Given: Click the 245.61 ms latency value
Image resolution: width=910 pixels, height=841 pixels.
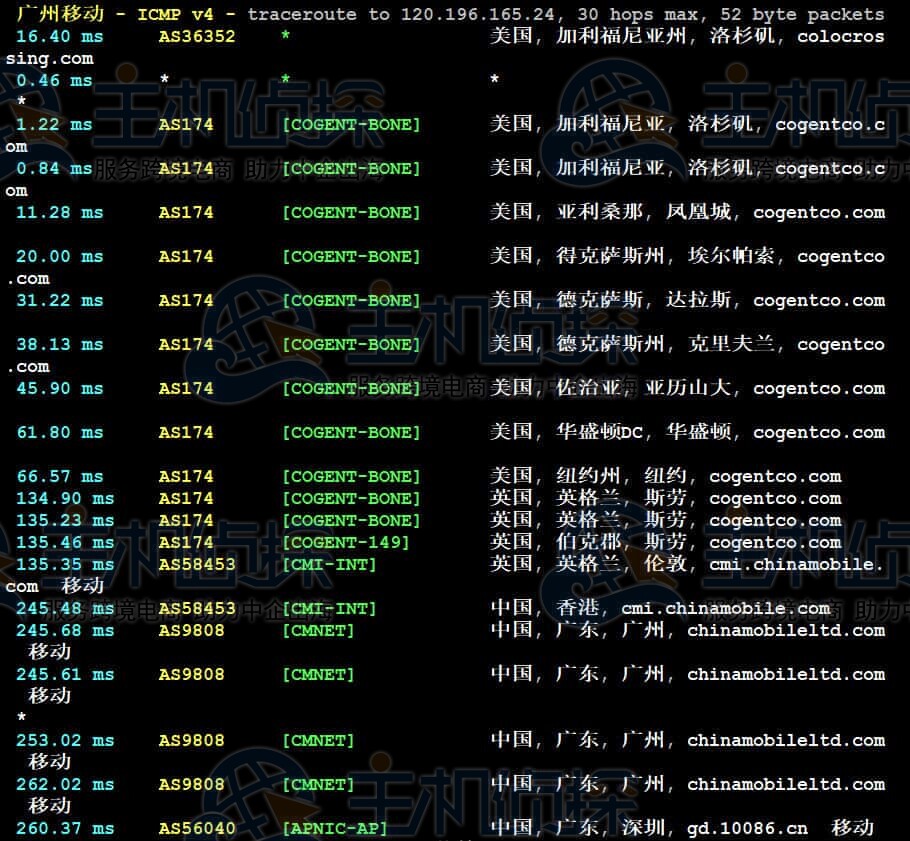Looking at the screenshot, I should click(x=65, y=676).
